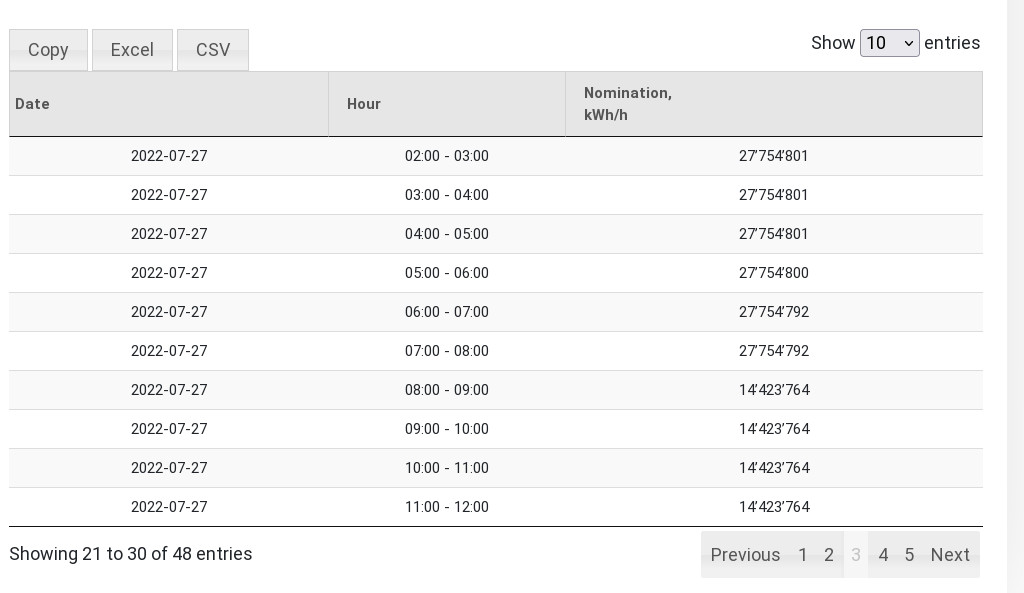Jump to page 2
The width and height of the screenshot is (1024, 593).
pos(829,555)
